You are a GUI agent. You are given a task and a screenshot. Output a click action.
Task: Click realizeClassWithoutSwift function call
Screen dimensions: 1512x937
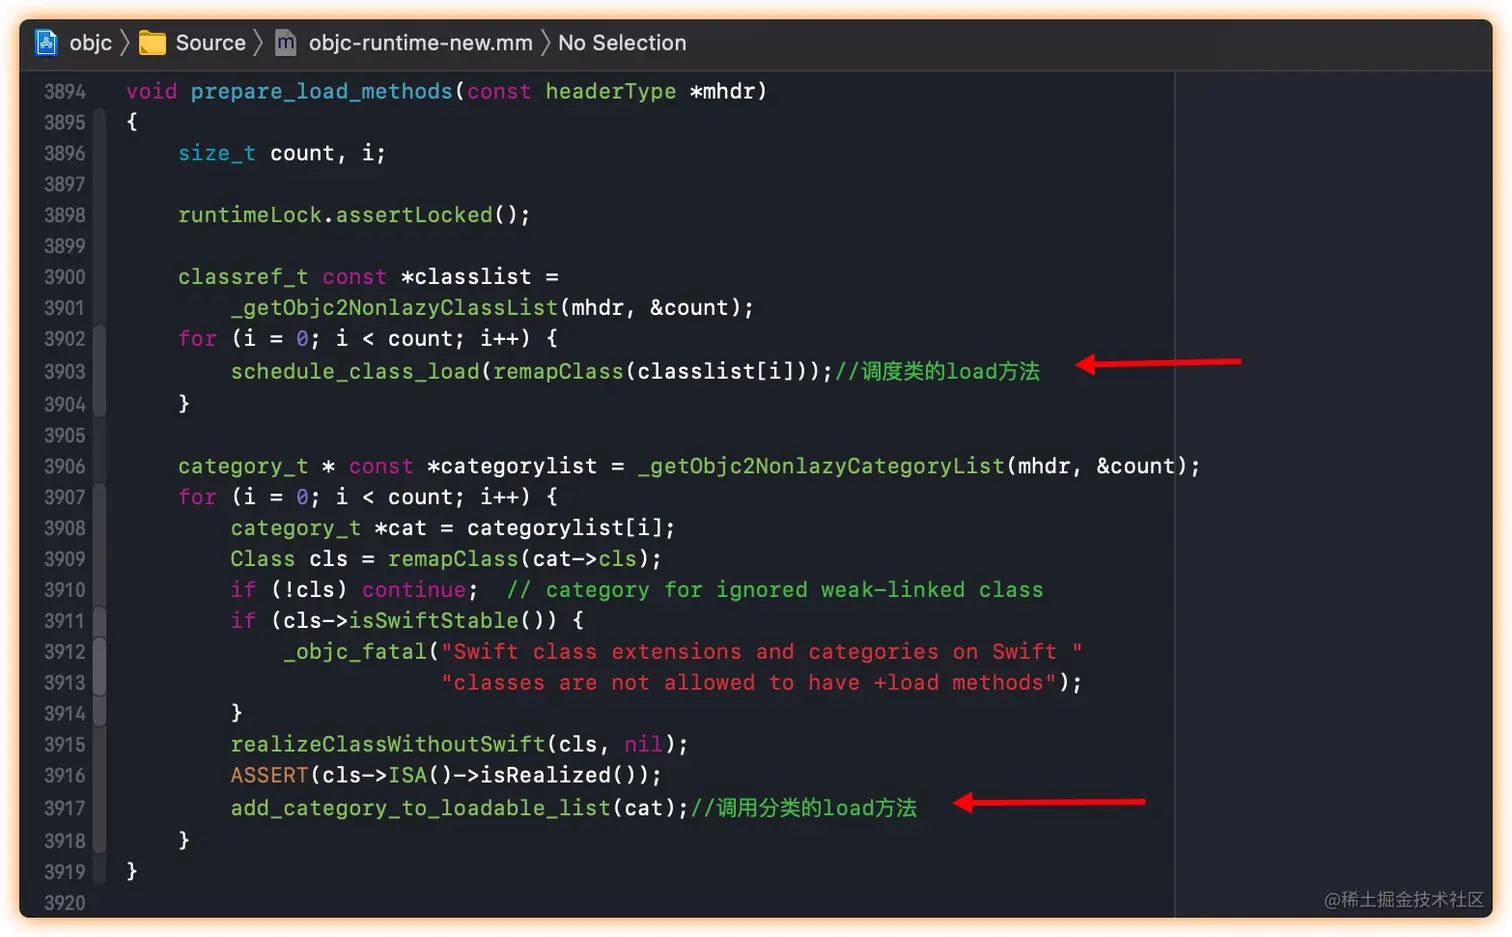pos(388,745)
